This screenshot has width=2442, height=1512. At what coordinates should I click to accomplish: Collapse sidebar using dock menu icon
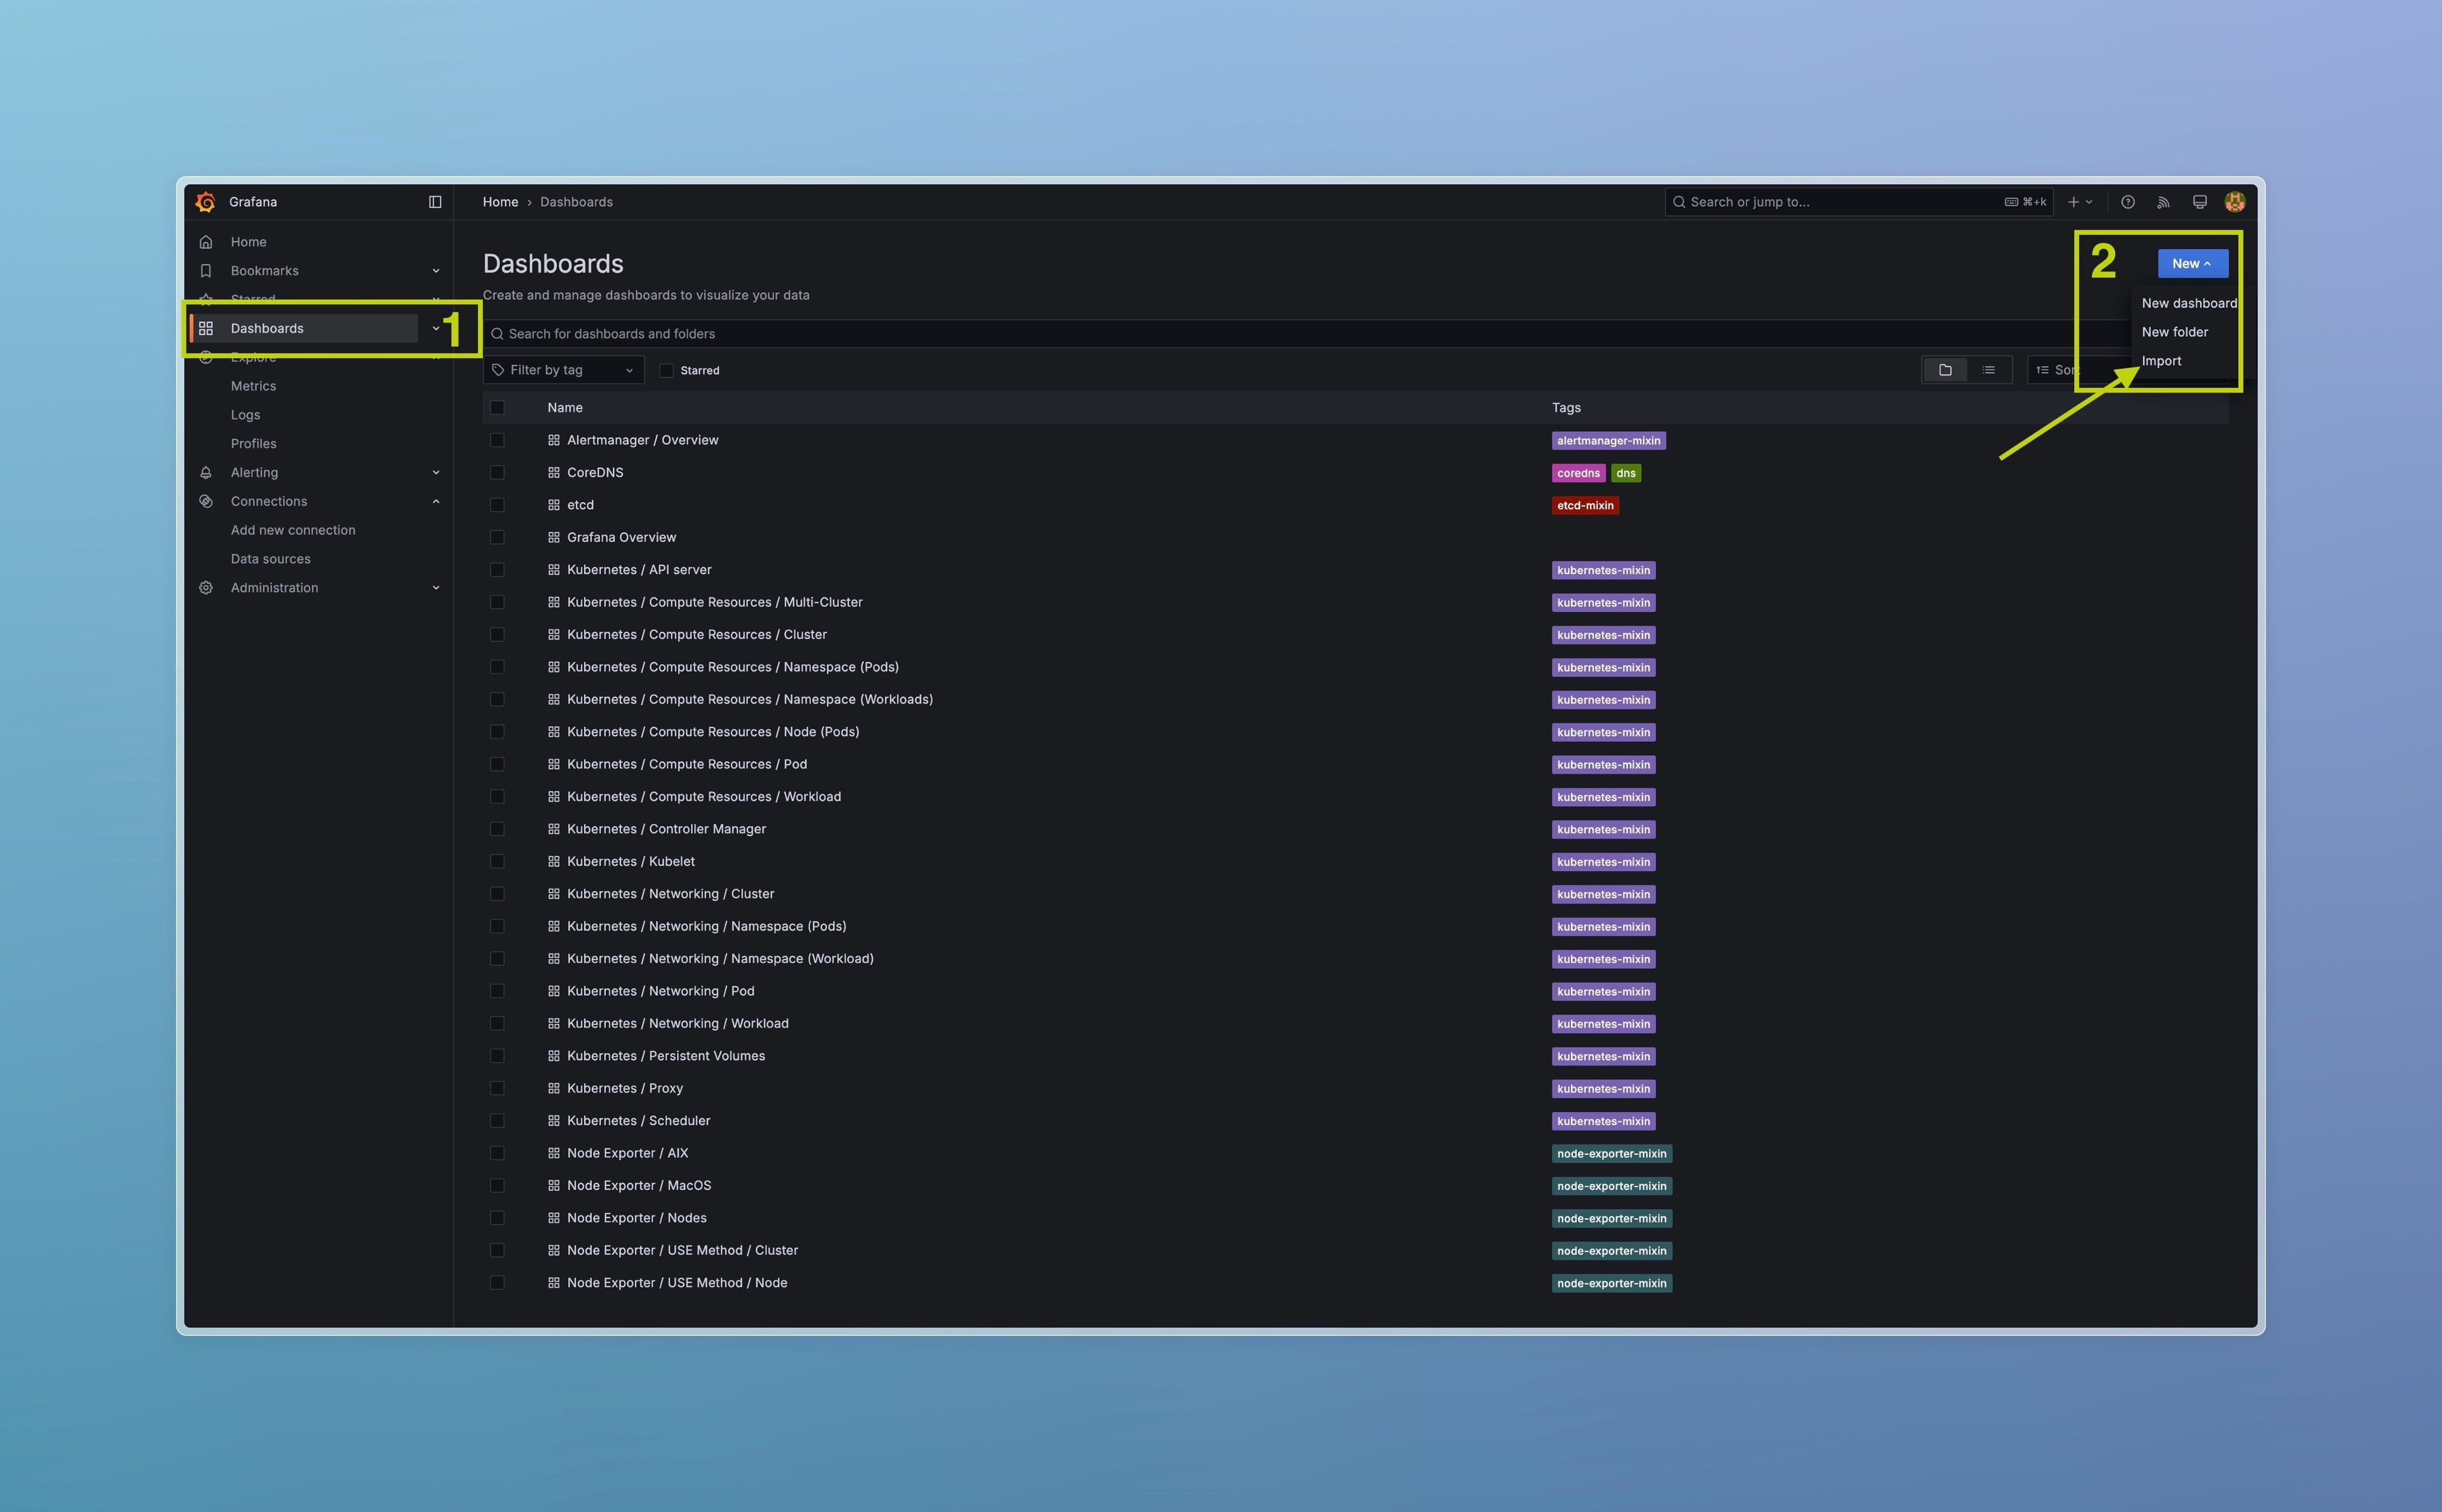coord(435,202)
